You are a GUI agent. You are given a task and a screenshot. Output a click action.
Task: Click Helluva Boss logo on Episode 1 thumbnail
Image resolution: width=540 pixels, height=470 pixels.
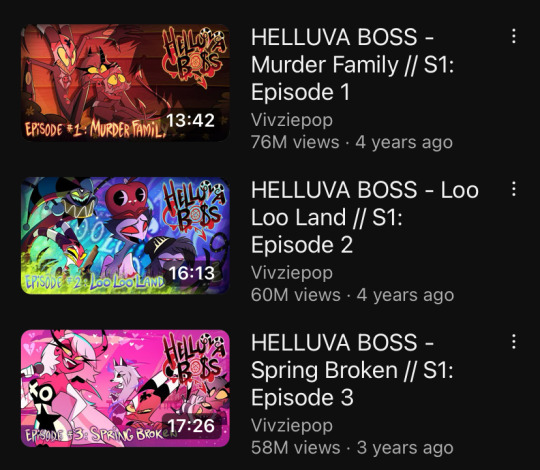194,57
